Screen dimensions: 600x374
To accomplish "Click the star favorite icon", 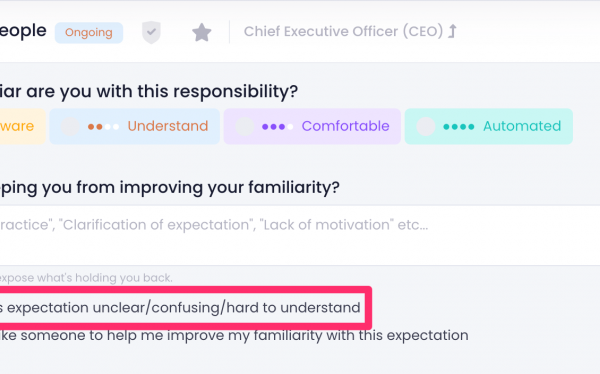I will click(202, 32).
